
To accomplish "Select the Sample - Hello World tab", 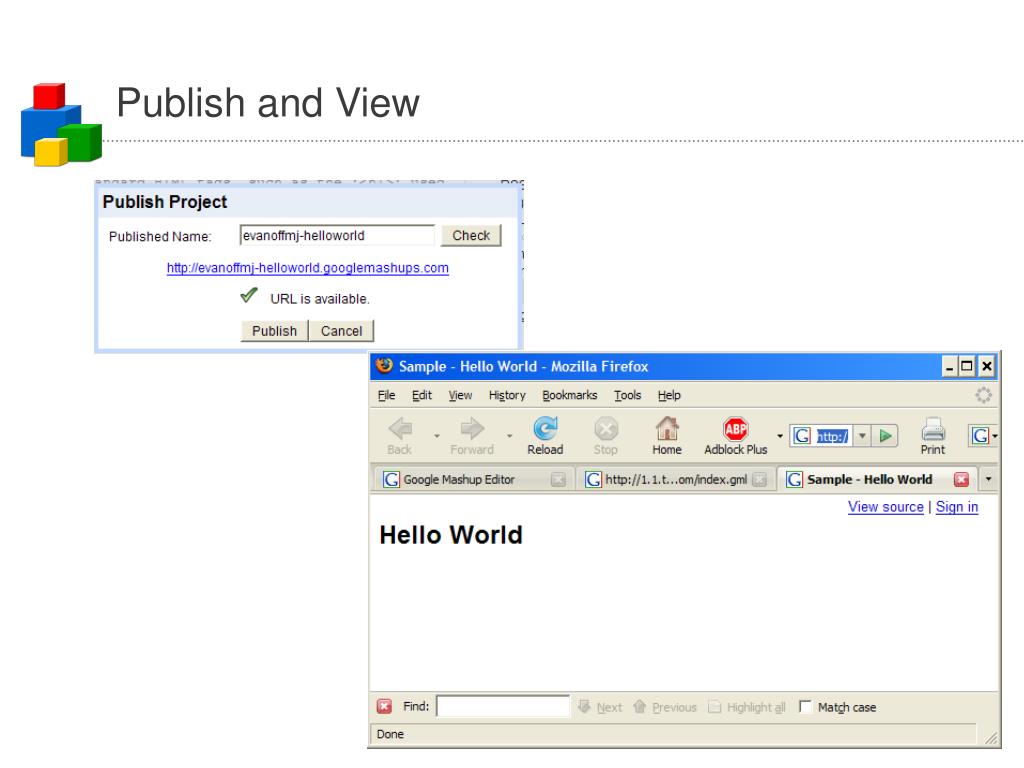I will 876,479.
